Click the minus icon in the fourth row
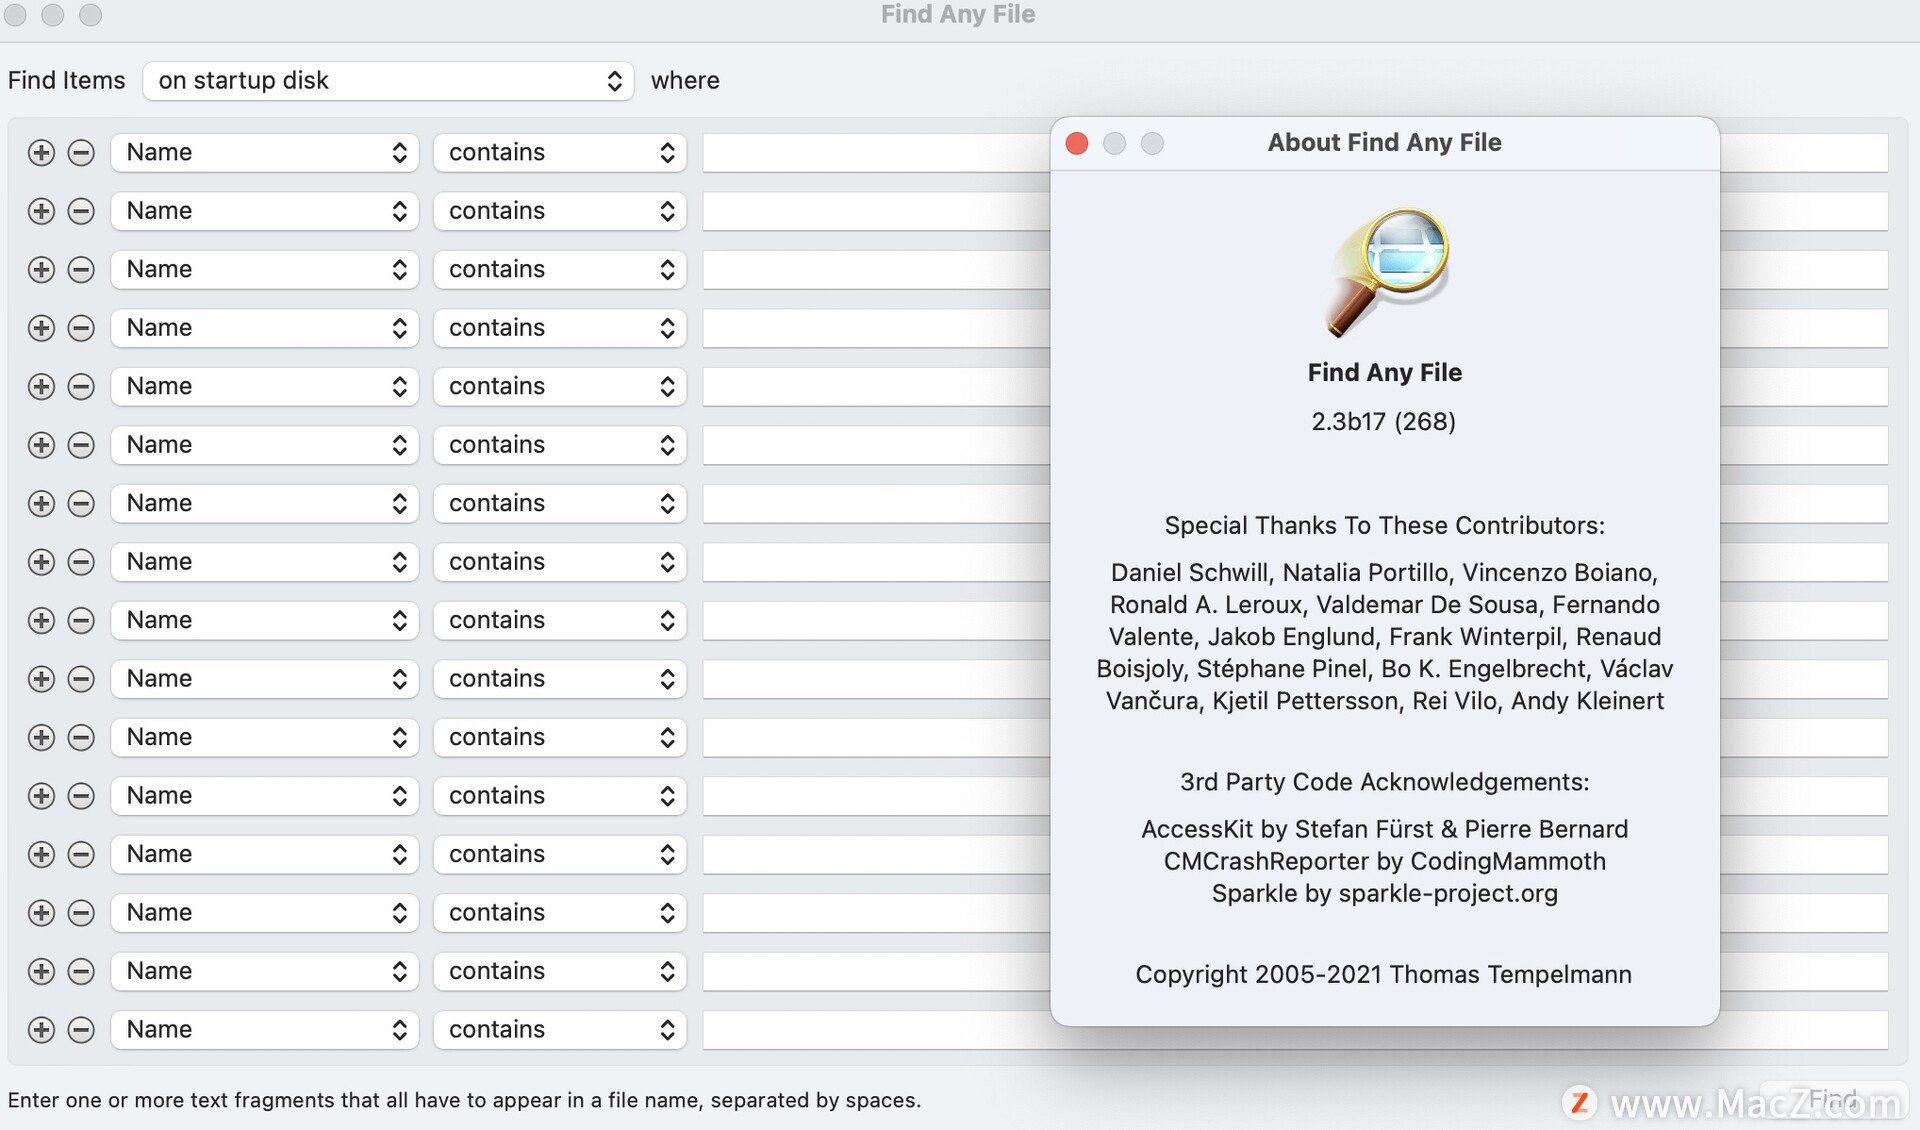 click(81, 328)
